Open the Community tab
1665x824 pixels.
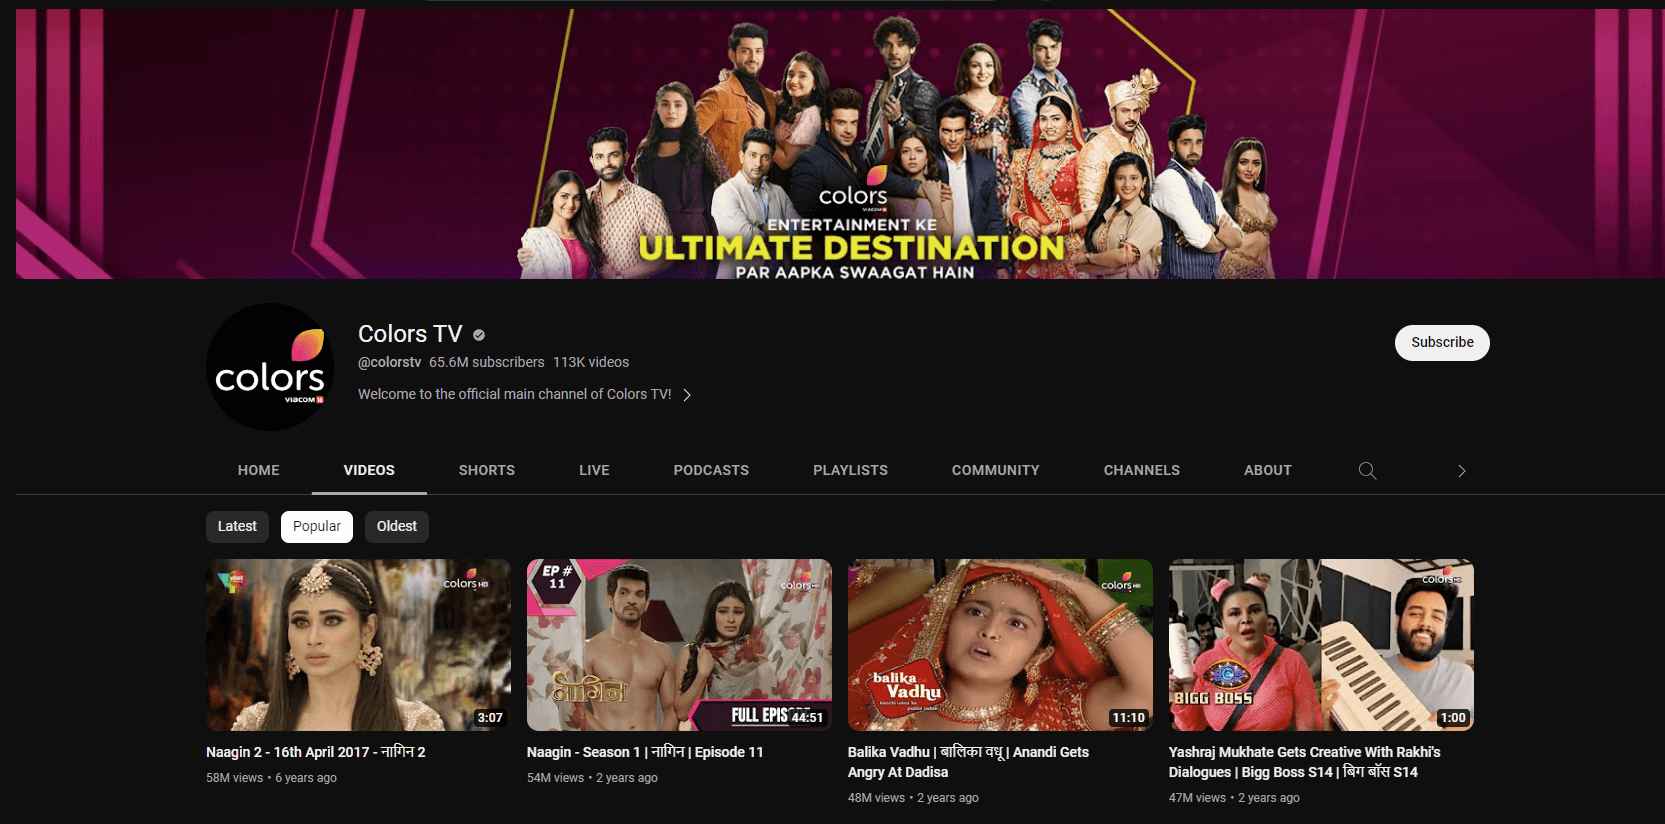point(996,470)
